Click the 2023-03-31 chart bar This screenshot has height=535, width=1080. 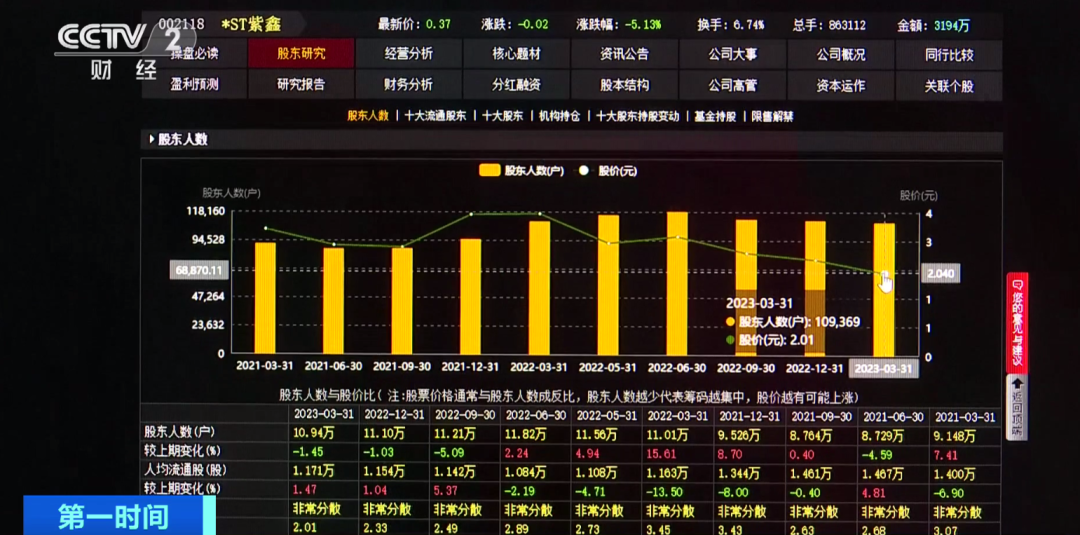pos(884,289)
